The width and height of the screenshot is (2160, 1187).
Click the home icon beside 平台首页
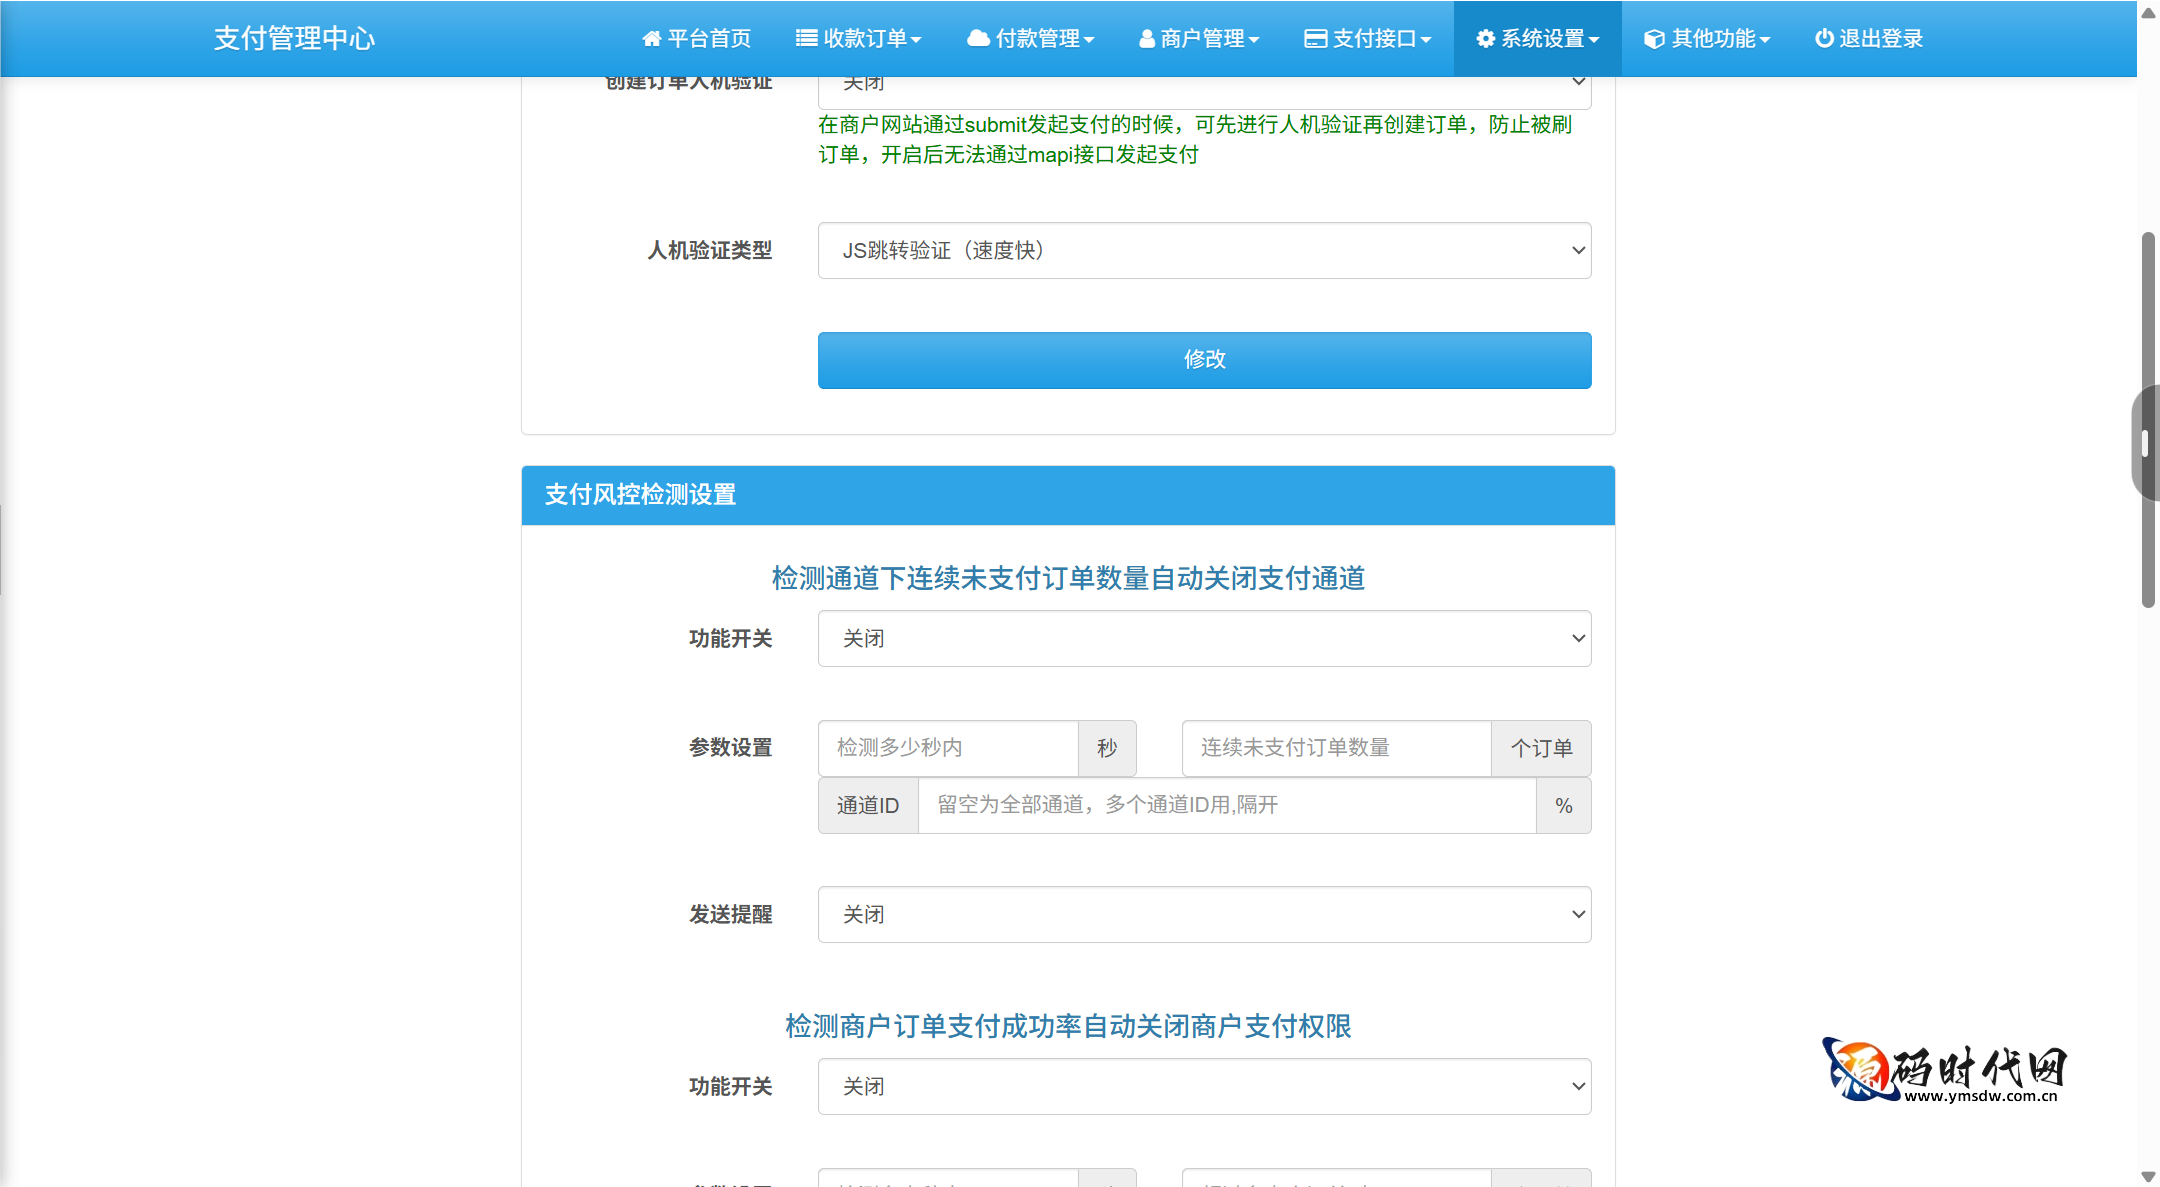[653, 38]
